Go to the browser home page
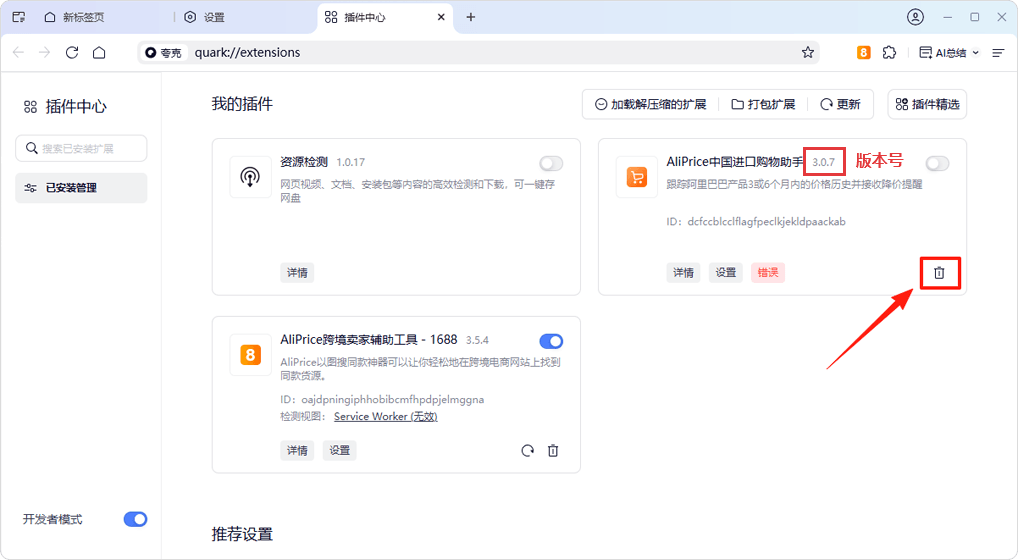 tap(99, 52)
